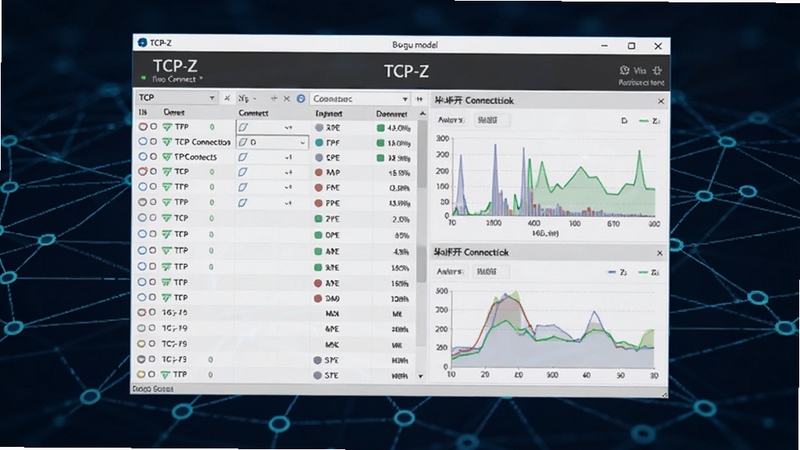
Task: Click the table scroll-down arrow
Action: [421, 377]
